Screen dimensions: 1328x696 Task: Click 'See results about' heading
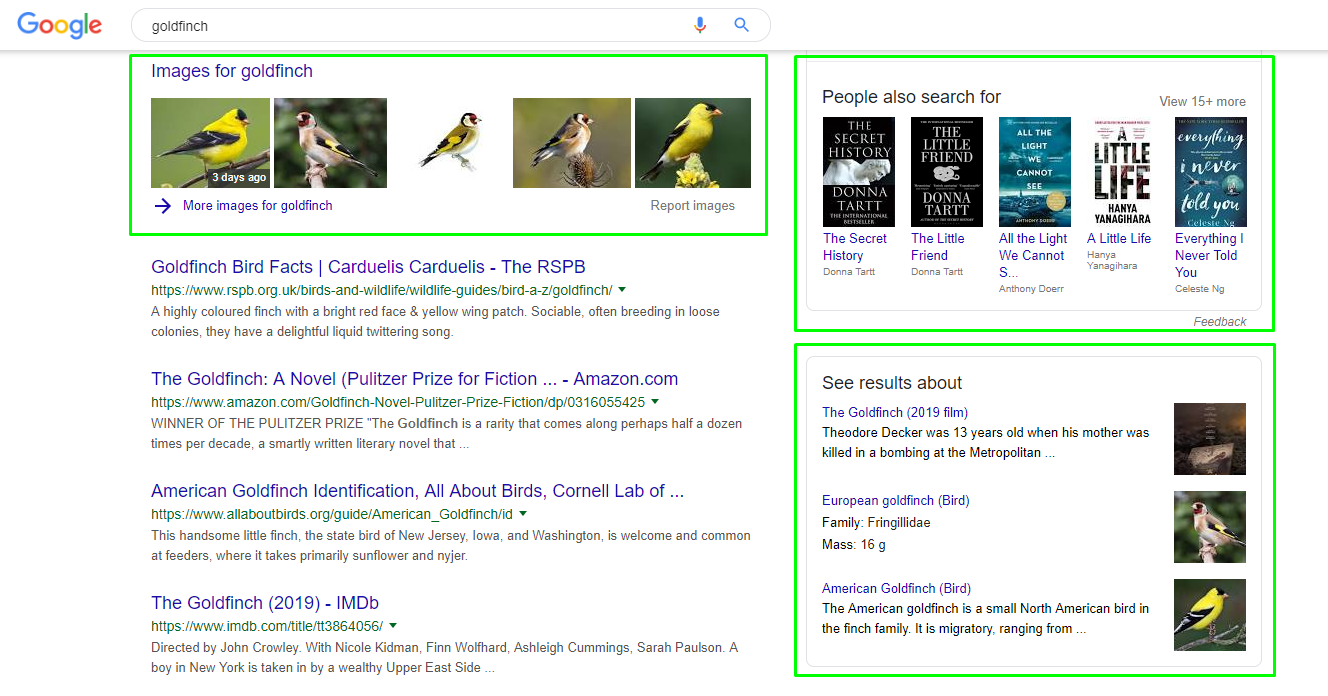click(x=892, y=383)
